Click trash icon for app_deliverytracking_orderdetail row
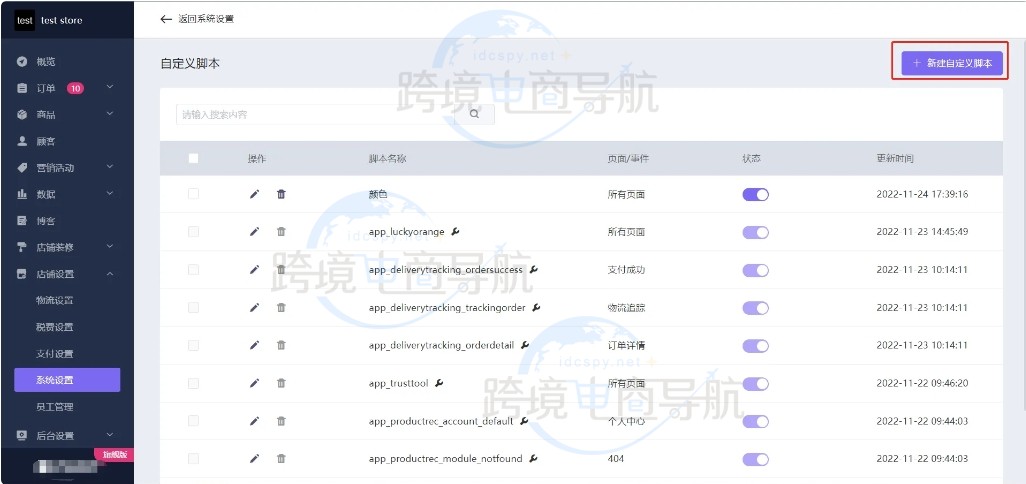Viewport: 1026px width, 484px height. point(281,345)
